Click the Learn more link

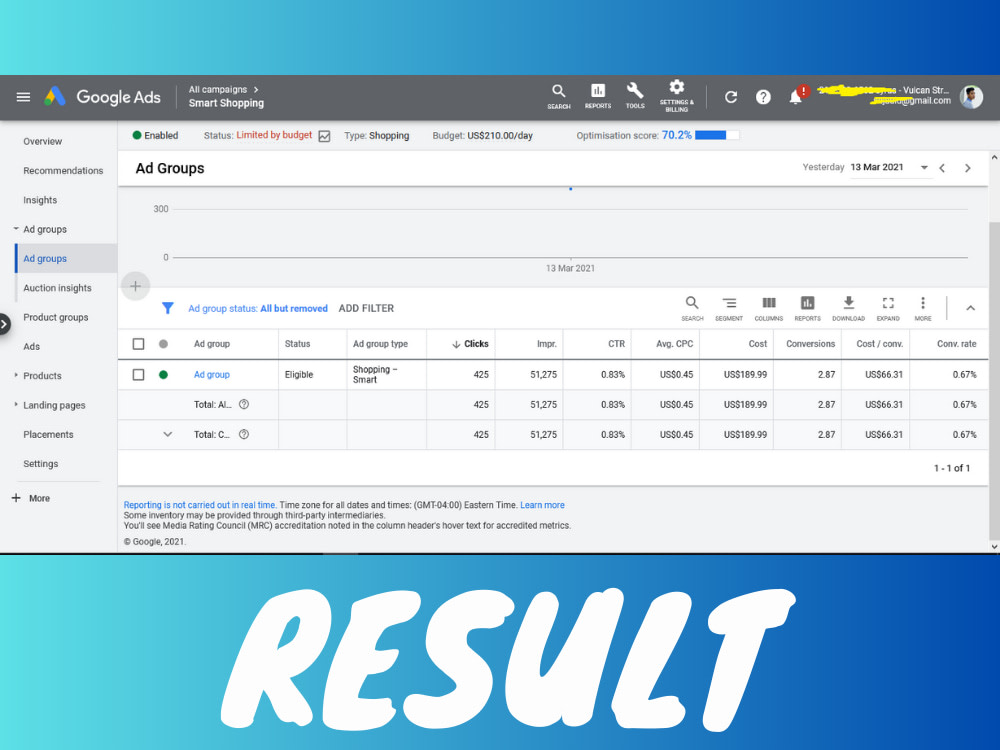(x=542, y=505)
